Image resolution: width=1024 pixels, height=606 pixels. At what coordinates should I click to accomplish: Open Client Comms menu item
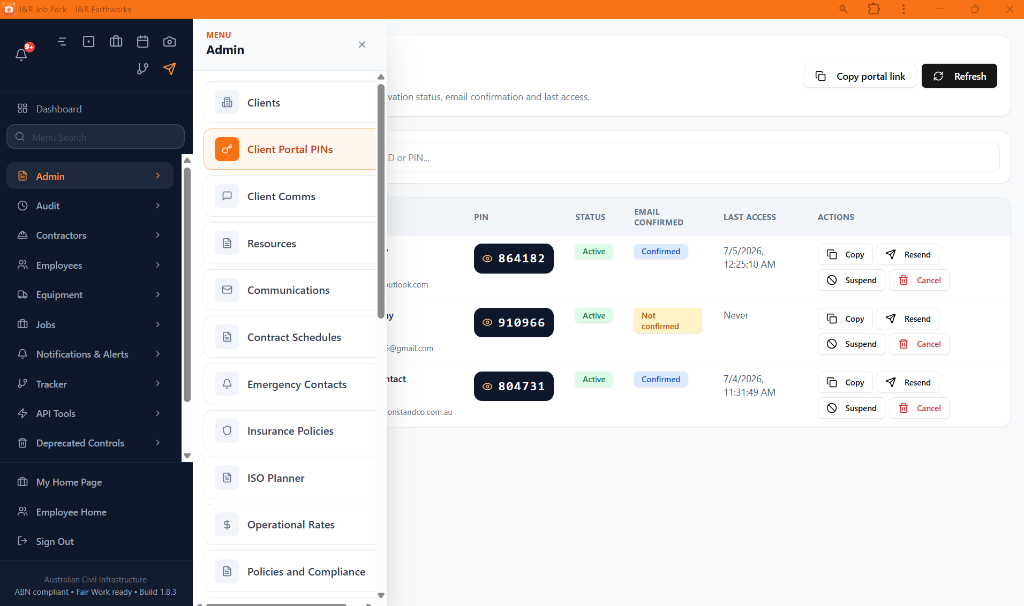point(290,196)
